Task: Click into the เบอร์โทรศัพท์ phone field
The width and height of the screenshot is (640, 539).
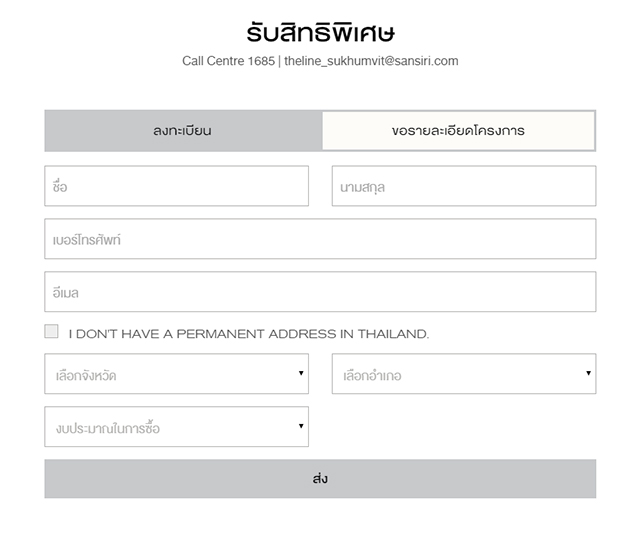Action: coord(320,239)
